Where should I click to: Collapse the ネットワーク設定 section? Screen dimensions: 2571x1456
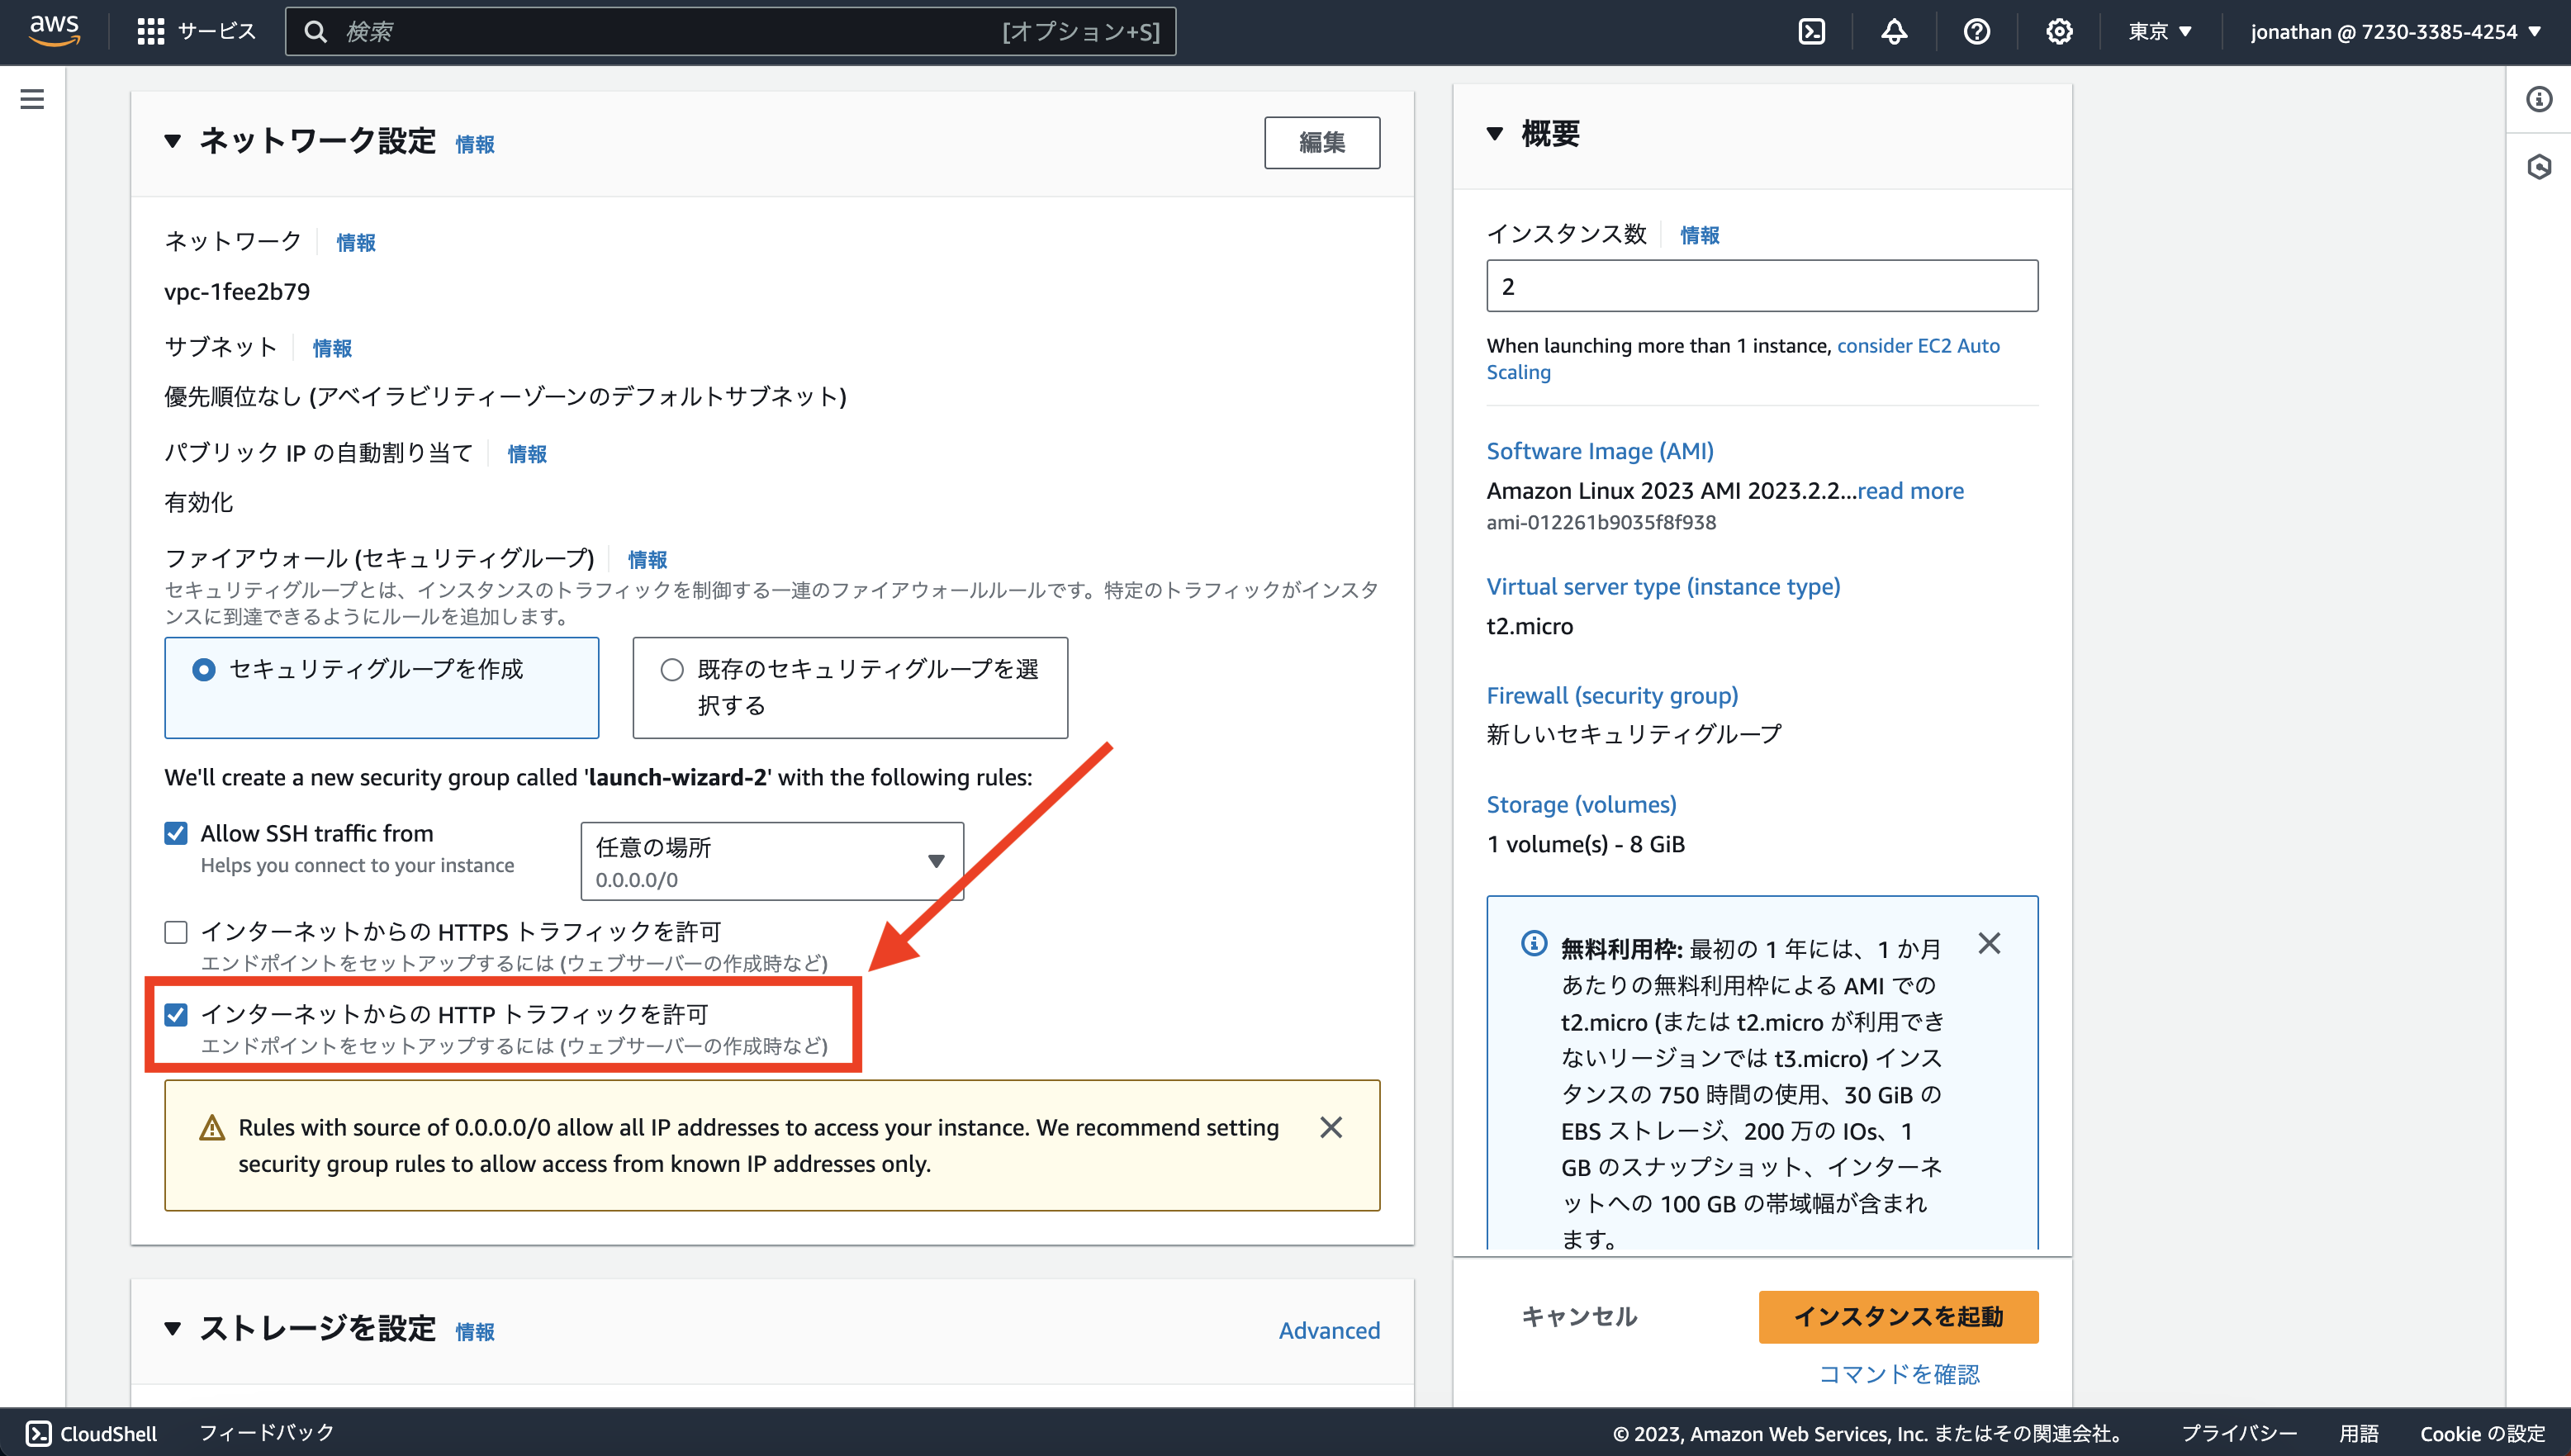(x=173, y=141)
